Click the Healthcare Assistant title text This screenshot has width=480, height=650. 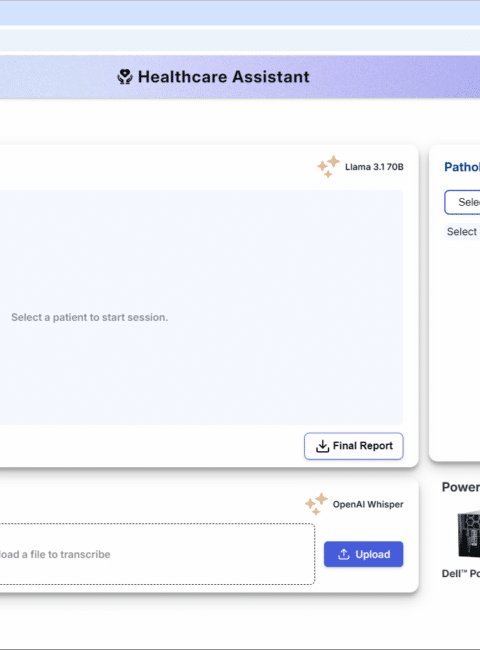coord(223,77)
